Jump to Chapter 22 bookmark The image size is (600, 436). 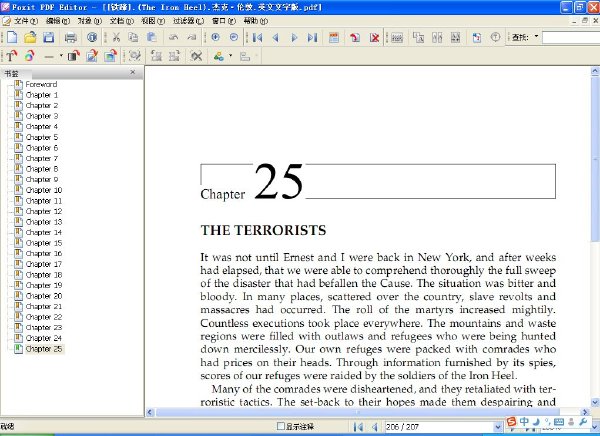click(44, 317)
